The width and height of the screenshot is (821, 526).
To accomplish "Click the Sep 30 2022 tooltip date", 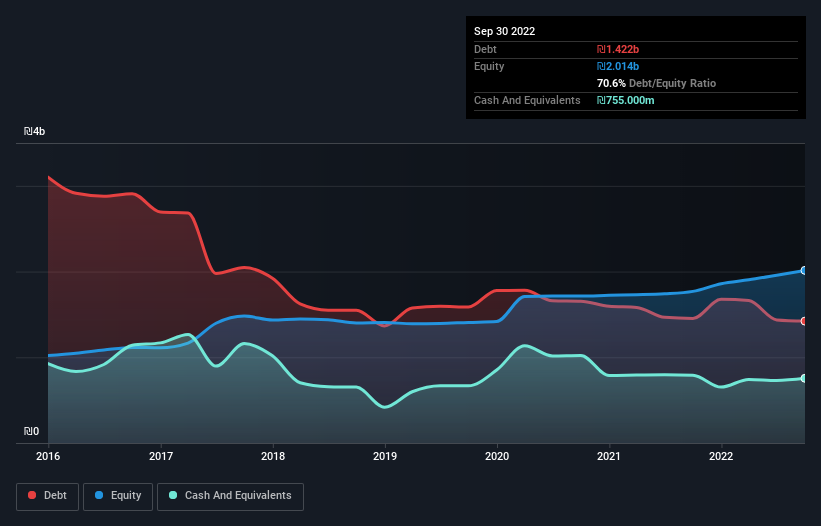I will [504, 31].
